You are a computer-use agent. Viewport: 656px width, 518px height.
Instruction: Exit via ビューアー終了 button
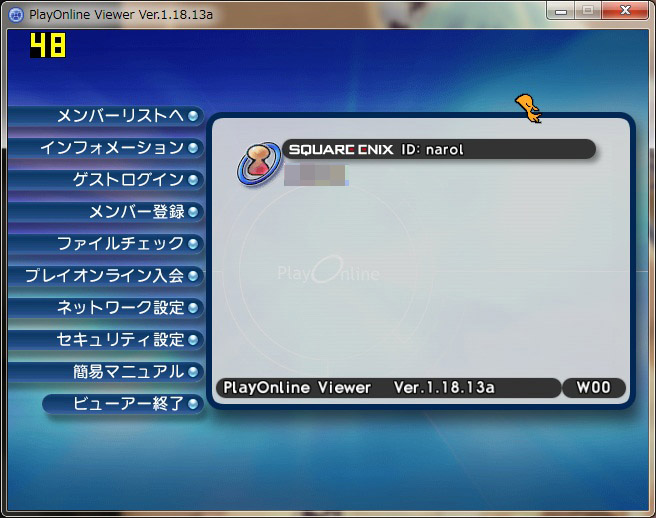pos(123,404)
